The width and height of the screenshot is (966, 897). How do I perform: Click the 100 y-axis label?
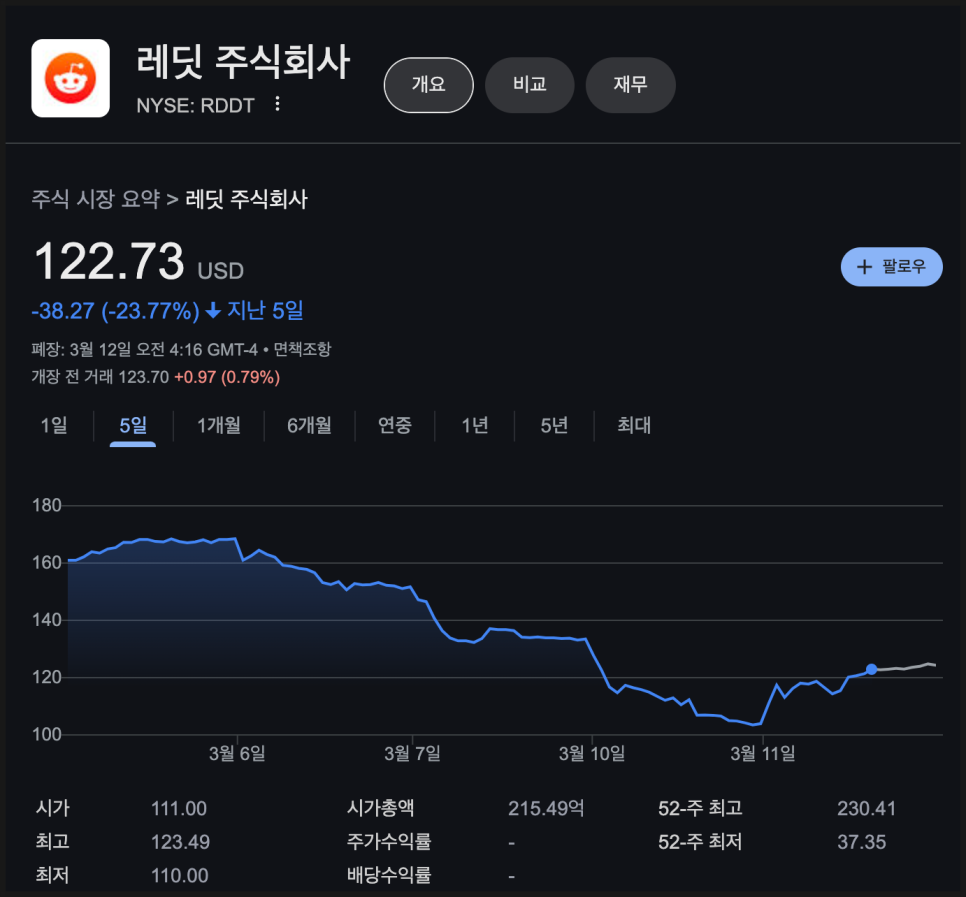coord(47,734)
